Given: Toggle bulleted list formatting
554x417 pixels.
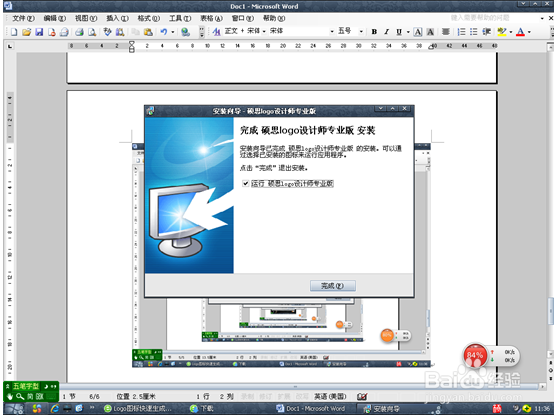Looking at the screenshot, I should click(x=473, y=32).
